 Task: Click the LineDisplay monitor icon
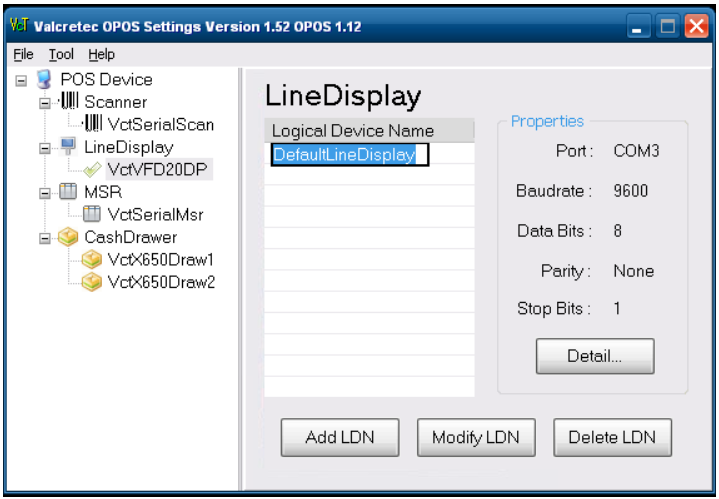click(x=69, y=147)
